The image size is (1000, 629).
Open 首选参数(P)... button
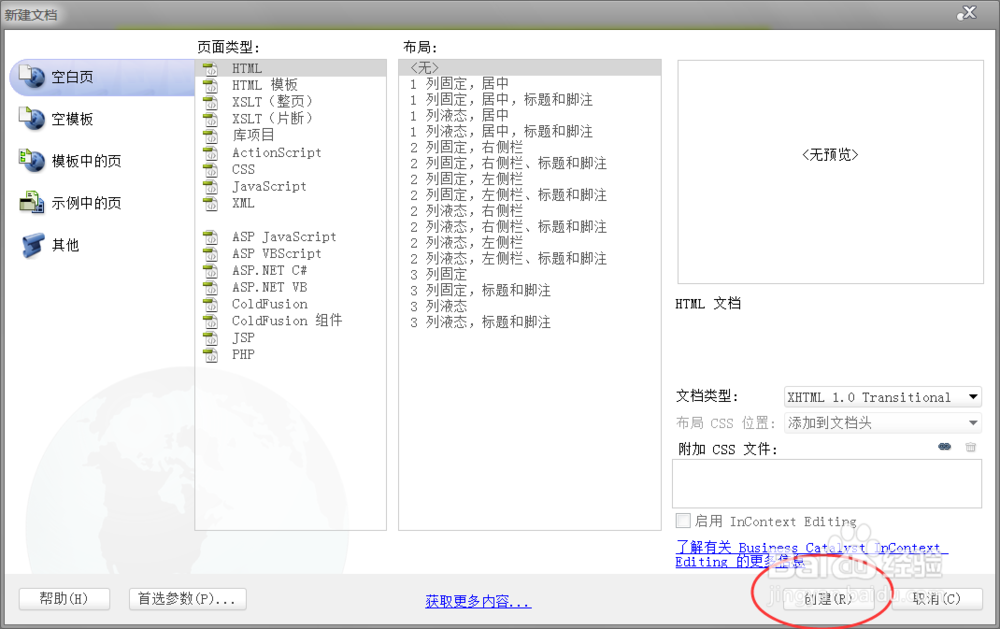tap(188, 598)
